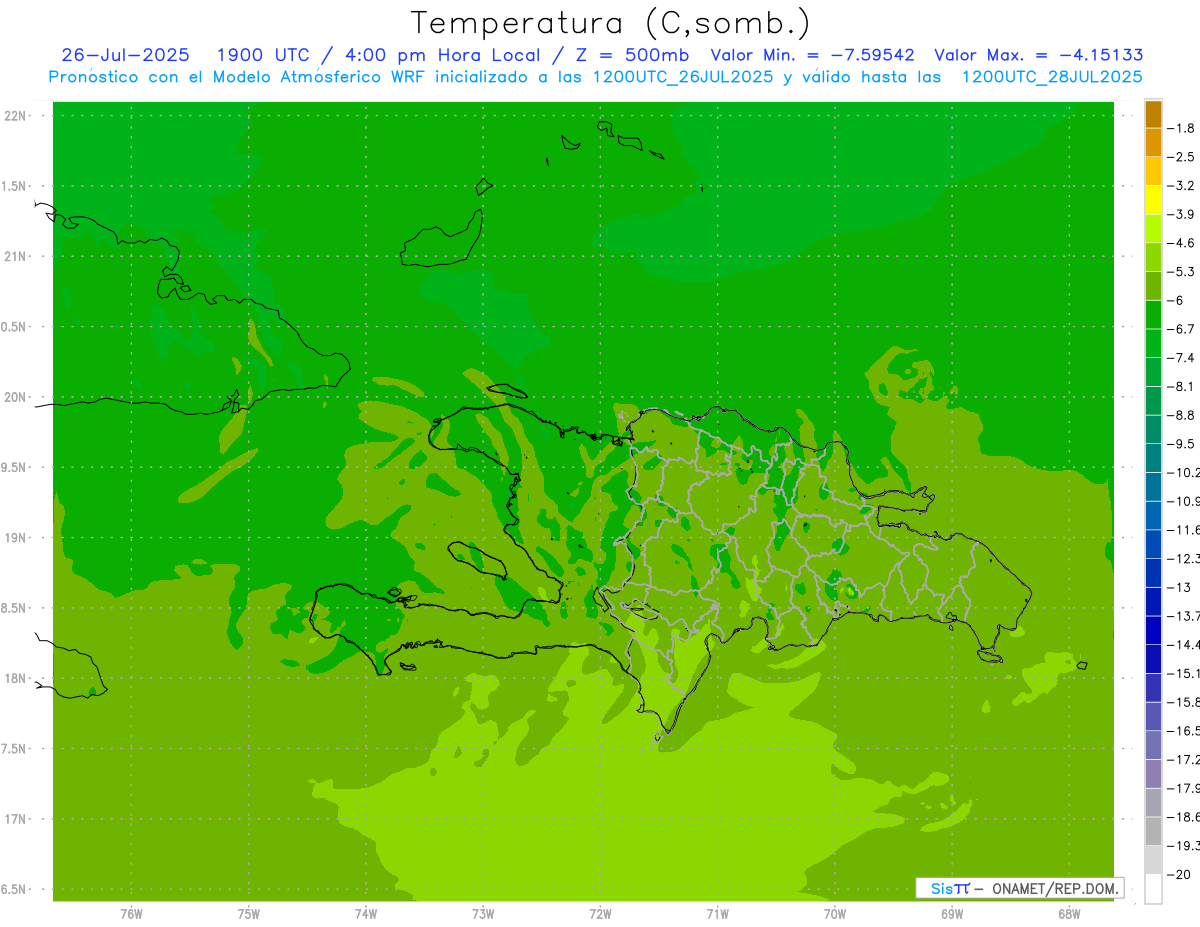
Task: Click the '26-Jul-2025' date text
Action: tap(125, 55)
